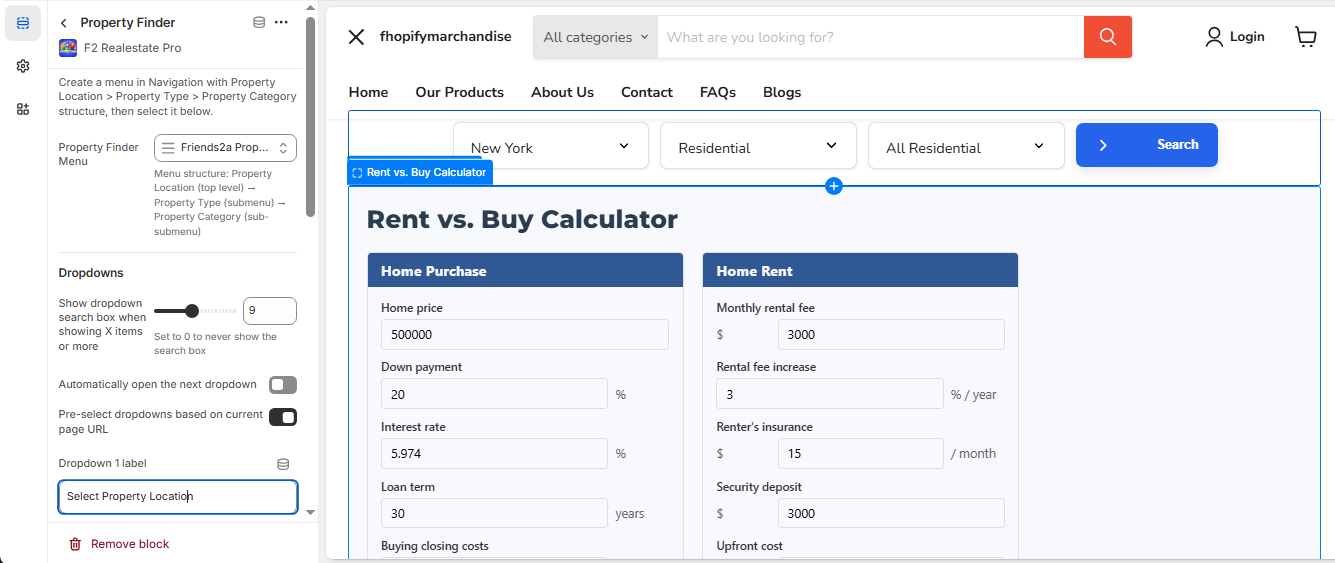This screenshot has width=1335, height=563.
Task: Expand the New York location dropdown
Action: coord(550,146)
